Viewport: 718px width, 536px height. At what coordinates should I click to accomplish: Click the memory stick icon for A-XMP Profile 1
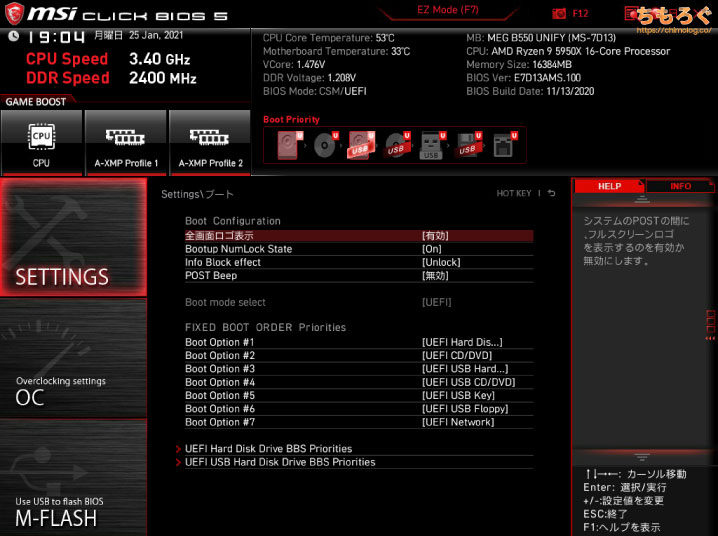click(125, 137)
